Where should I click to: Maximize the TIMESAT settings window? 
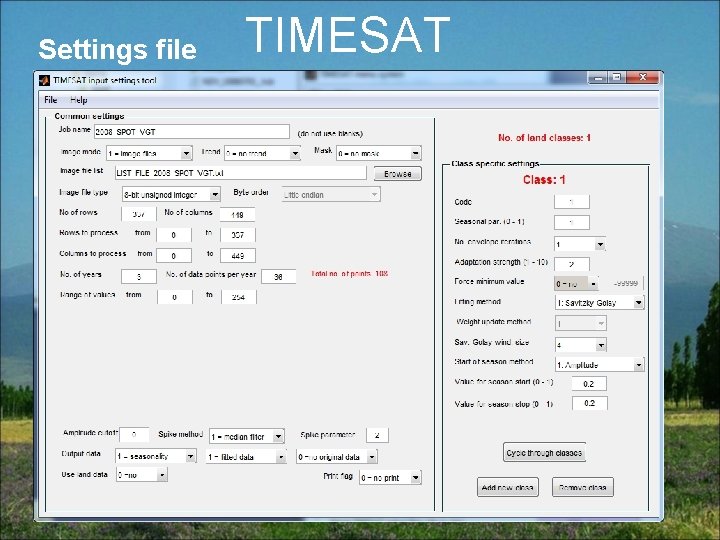pos(617,78)
